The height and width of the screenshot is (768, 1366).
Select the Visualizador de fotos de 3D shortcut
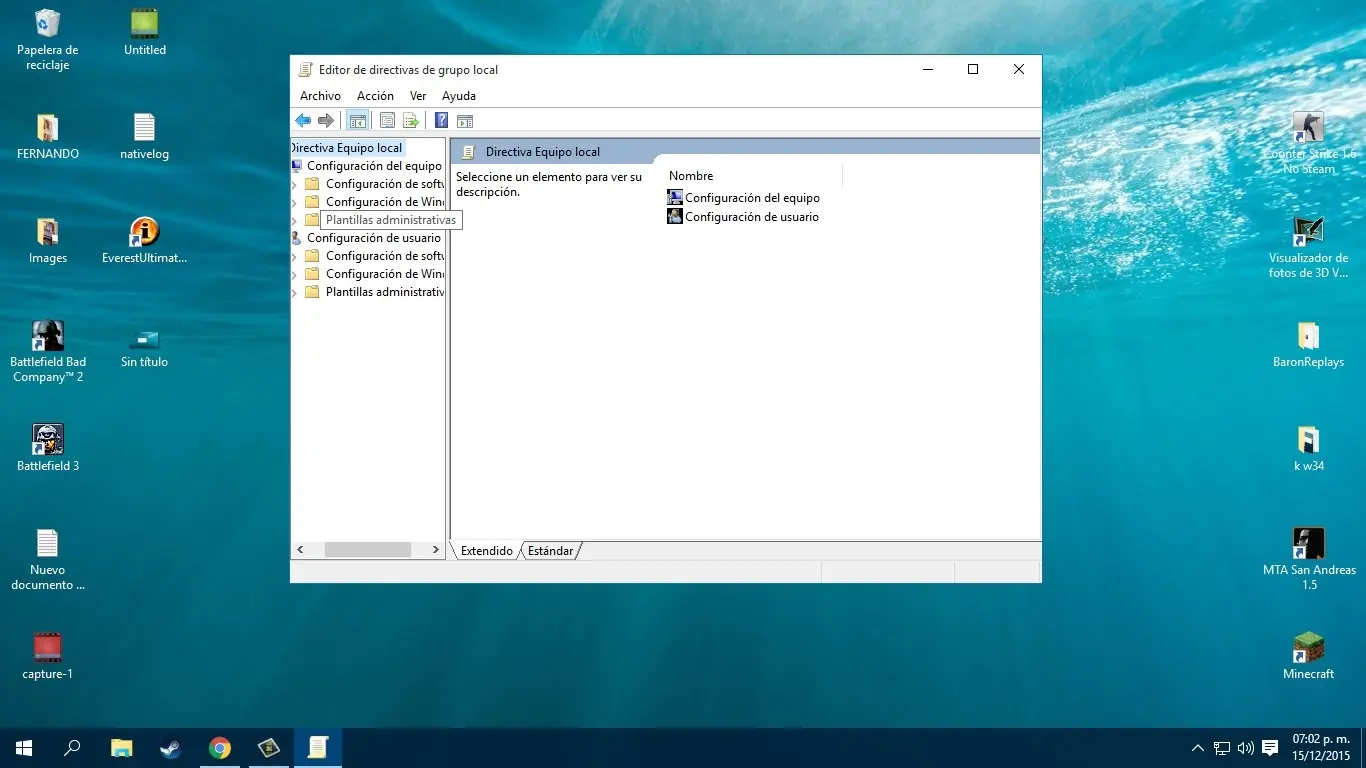click(1309, 248)
